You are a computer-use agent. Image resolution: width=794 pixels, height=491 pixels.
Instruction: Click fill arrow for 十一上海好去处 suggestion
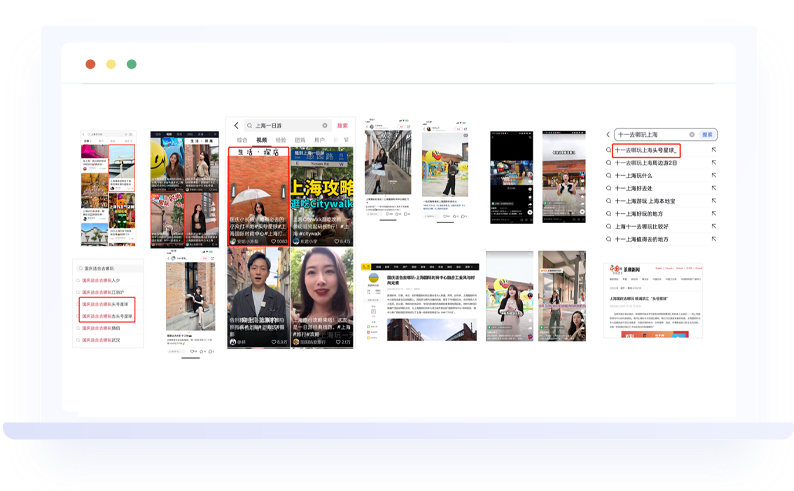(x=714, y=188)
